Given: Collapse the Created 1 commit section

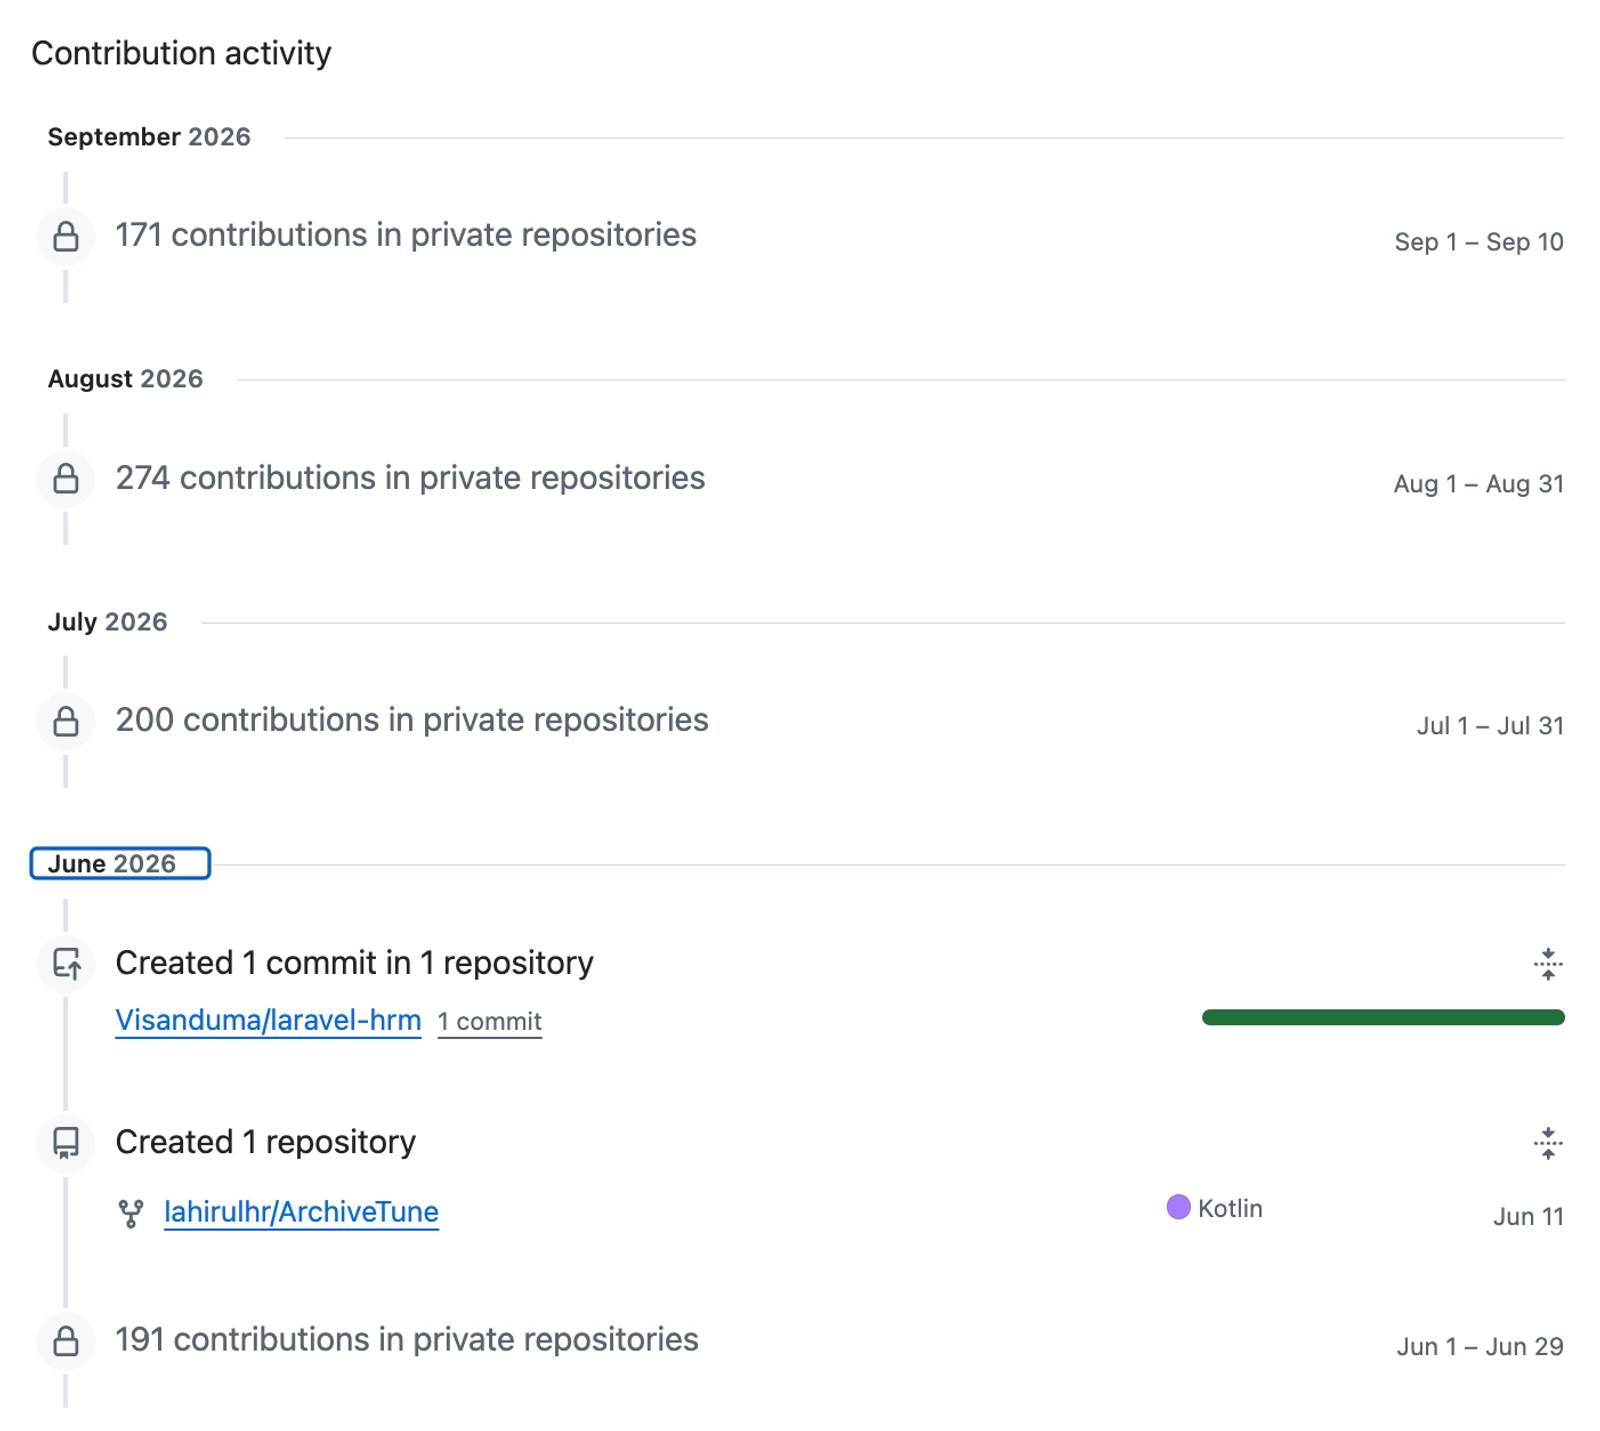Looking at the screenshot, I should pos(1548,964).
